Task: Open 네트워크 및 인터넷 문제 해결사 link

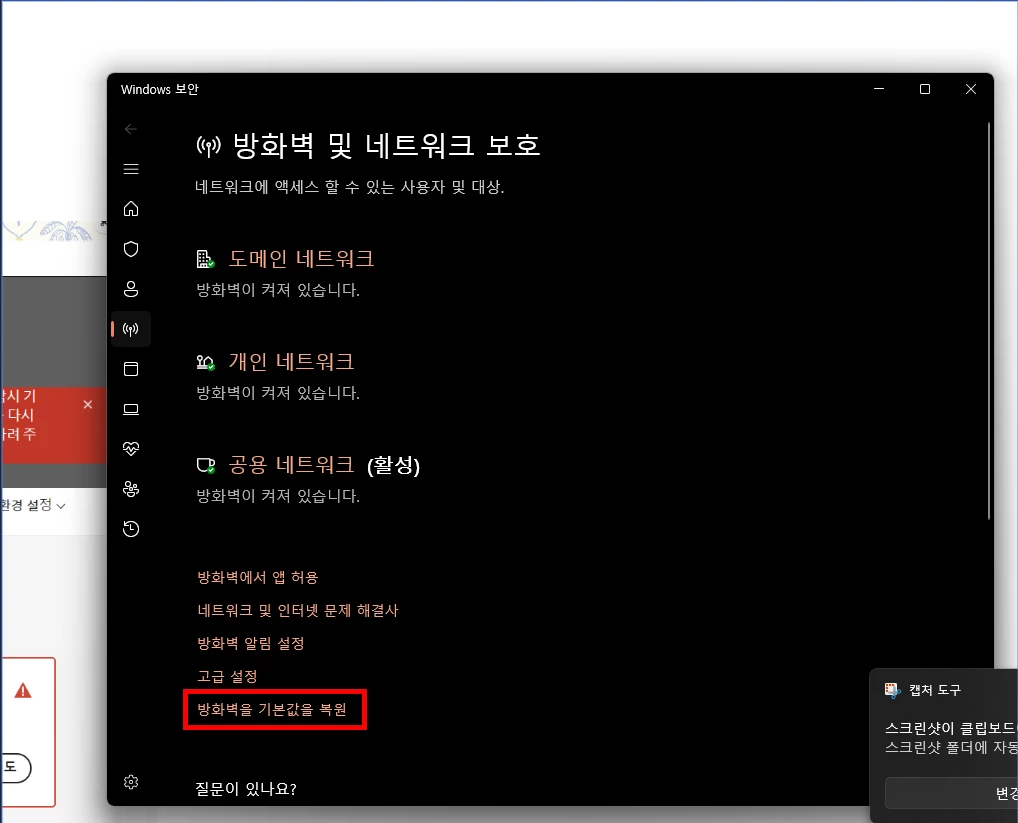Action: [298, 610]
